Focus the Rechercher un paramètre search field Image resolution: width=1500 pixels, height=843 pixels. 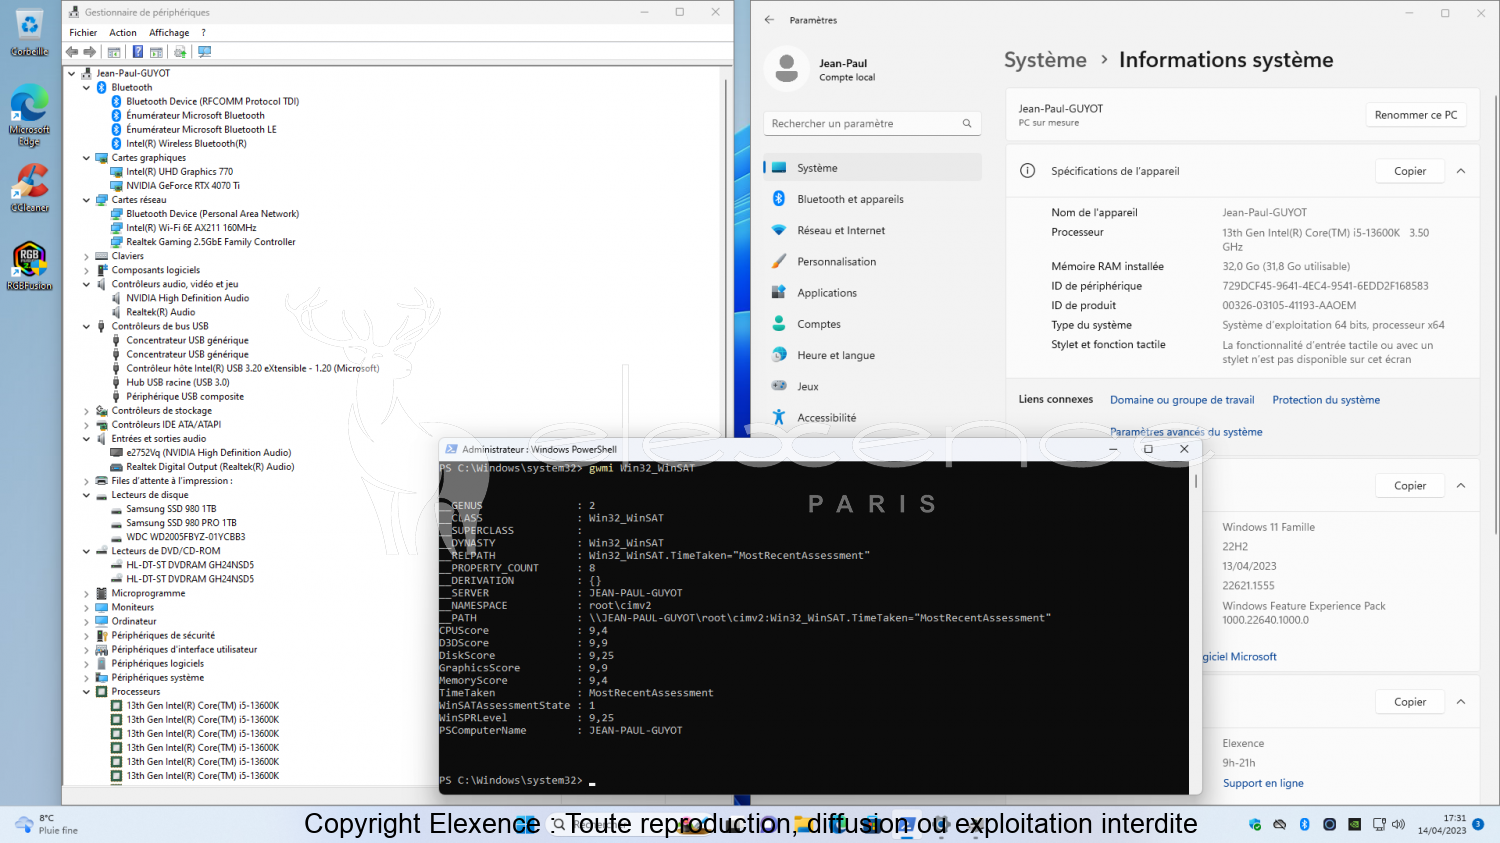coord(872,123)
